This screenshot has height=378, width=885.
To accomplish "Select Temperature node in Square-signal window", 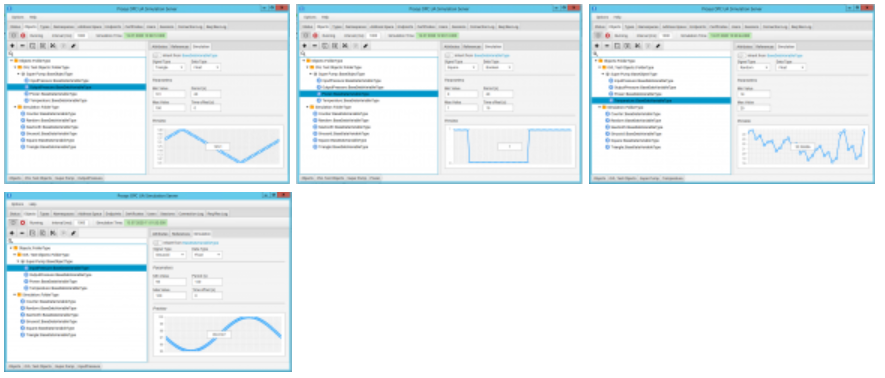I will pos(347,100).
